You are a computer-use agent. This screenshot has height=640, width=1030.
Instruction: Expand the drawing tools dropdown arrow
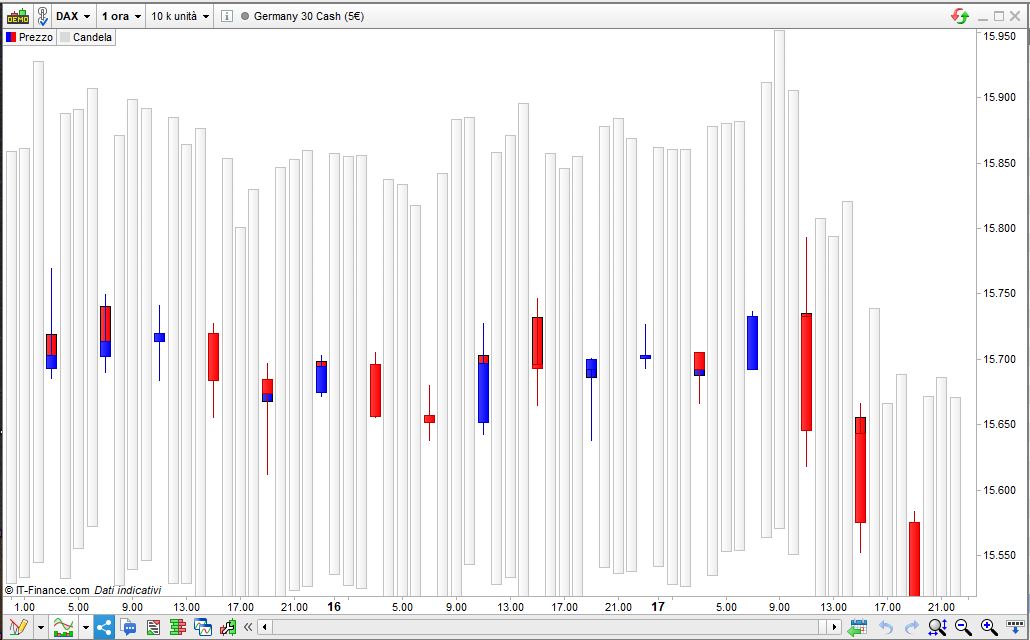[x=41, y=628]
